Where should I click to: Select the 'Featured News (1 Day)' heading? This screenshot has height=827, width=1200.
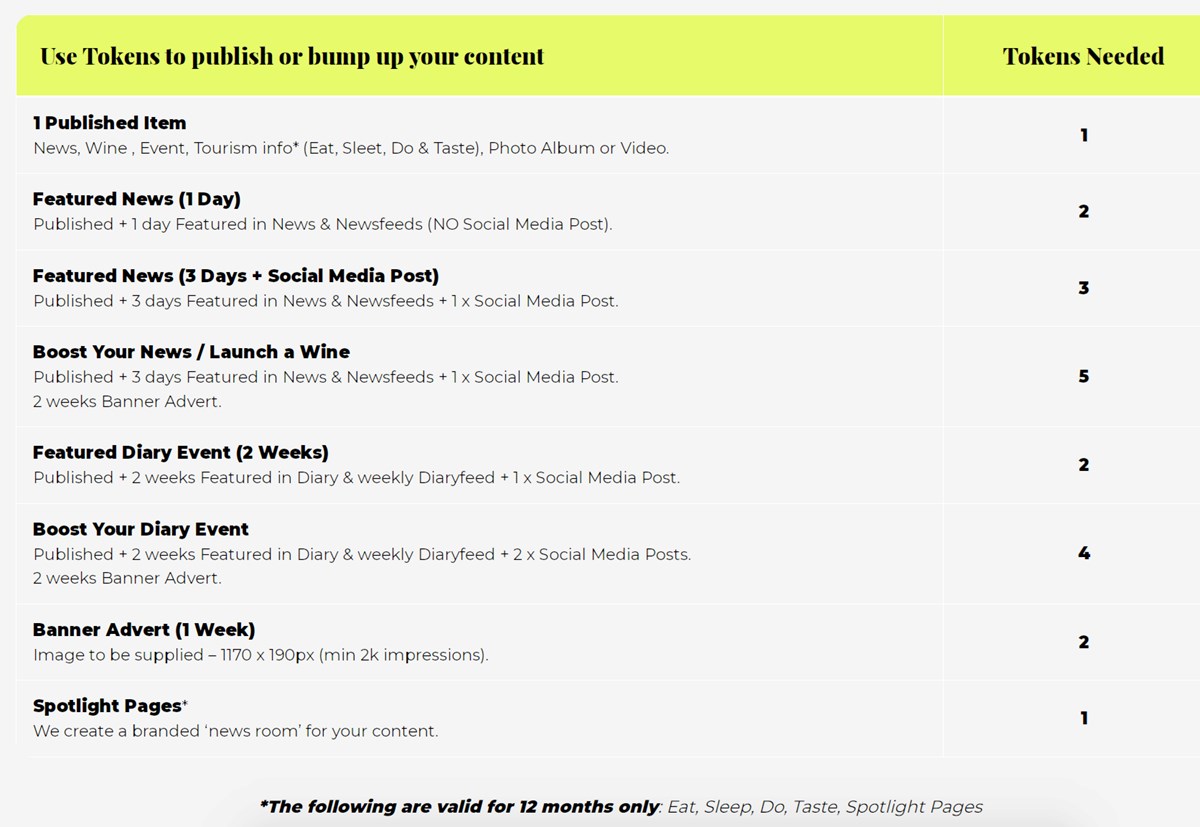click(x=136, y=199)
